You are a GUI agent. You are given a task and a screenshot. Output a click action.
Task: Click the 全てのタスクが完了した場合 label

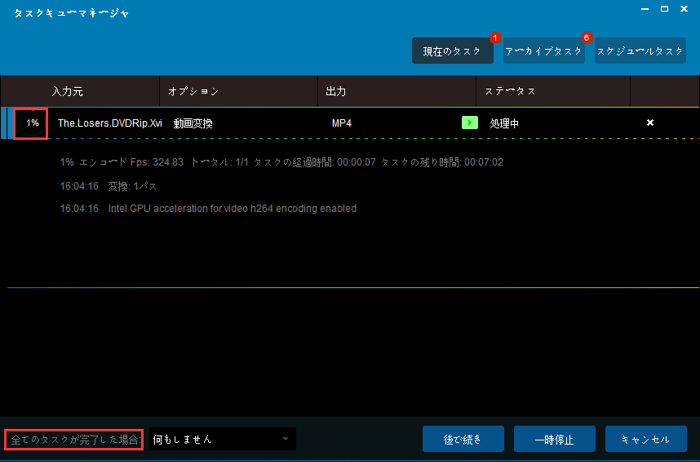(x=74, y=440)
